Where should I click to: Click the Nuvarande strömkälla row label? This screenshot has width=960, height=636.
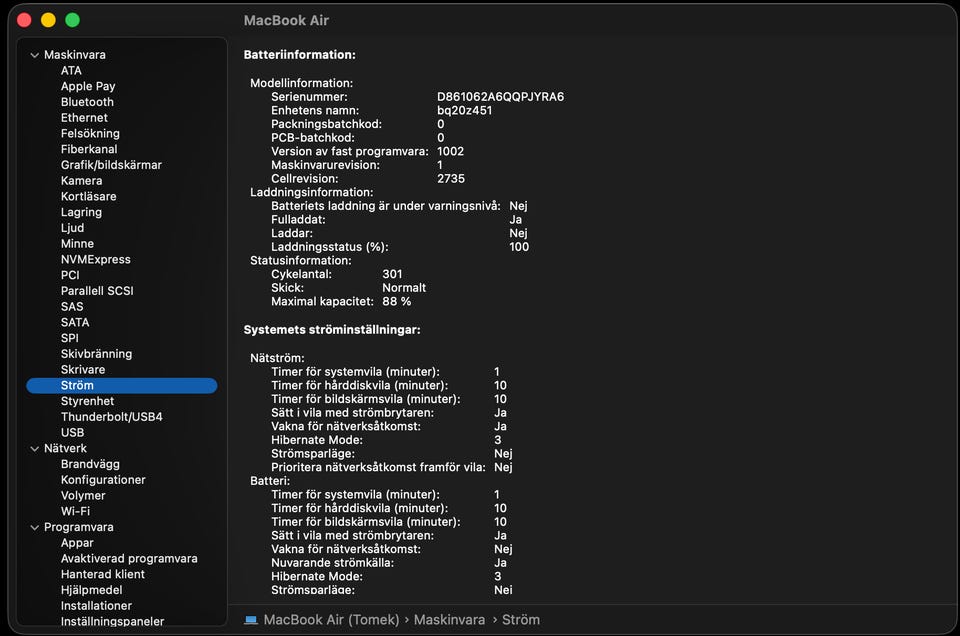(x=332, y=563)
